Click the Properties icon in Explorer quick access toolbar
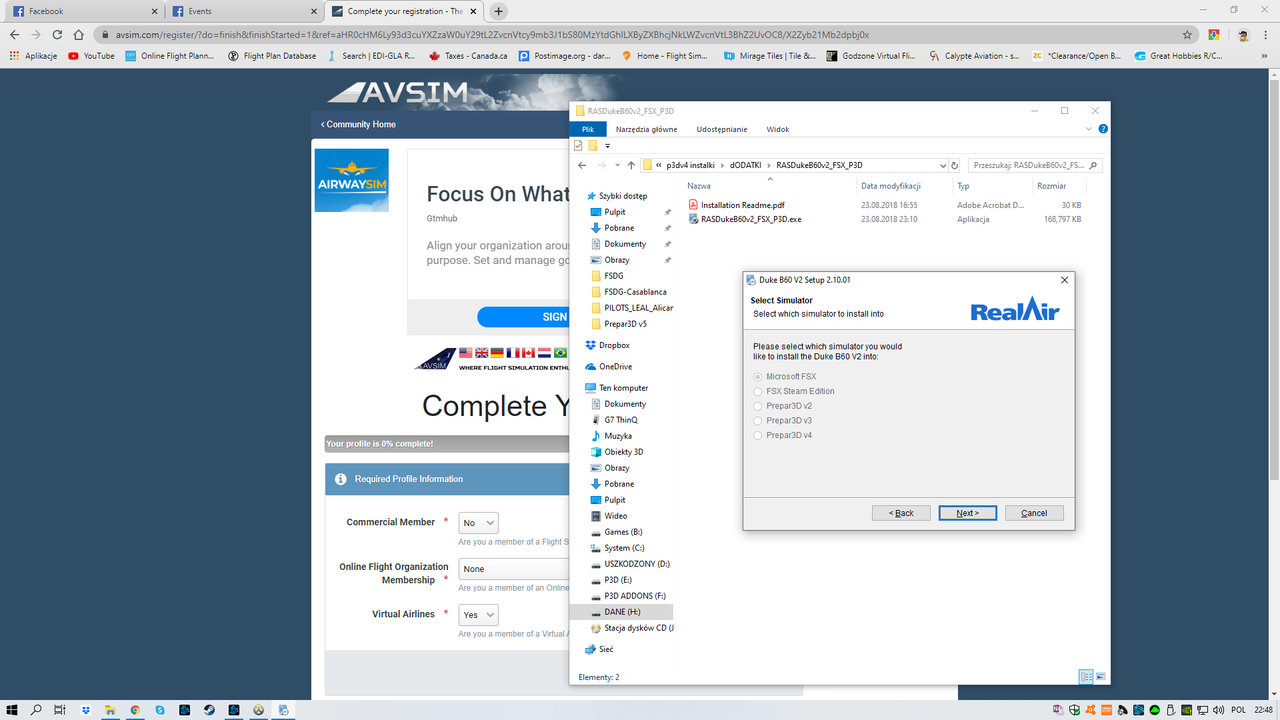 (578, 146)
